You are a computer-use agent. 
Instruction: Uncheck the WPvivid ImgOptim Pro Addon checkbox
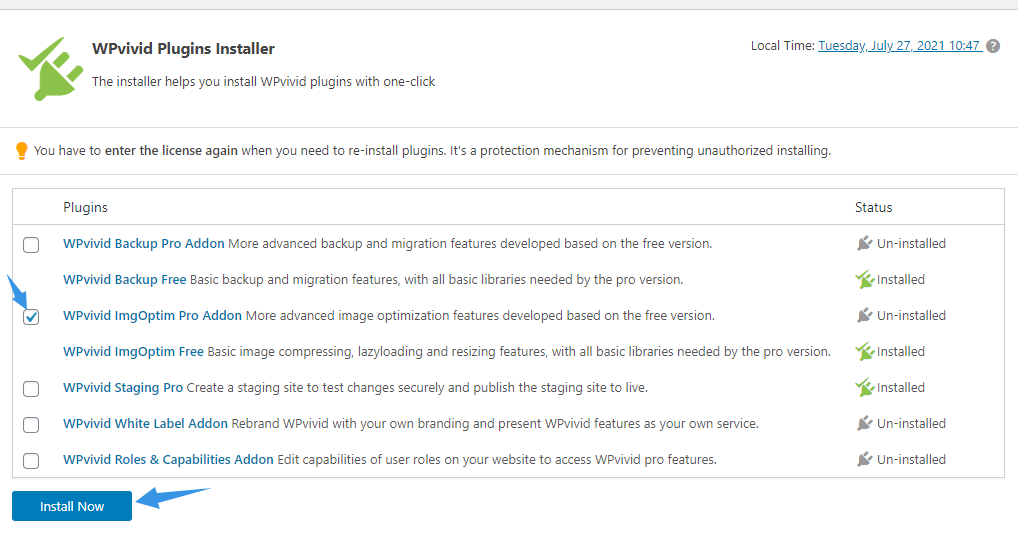point(31,317)
